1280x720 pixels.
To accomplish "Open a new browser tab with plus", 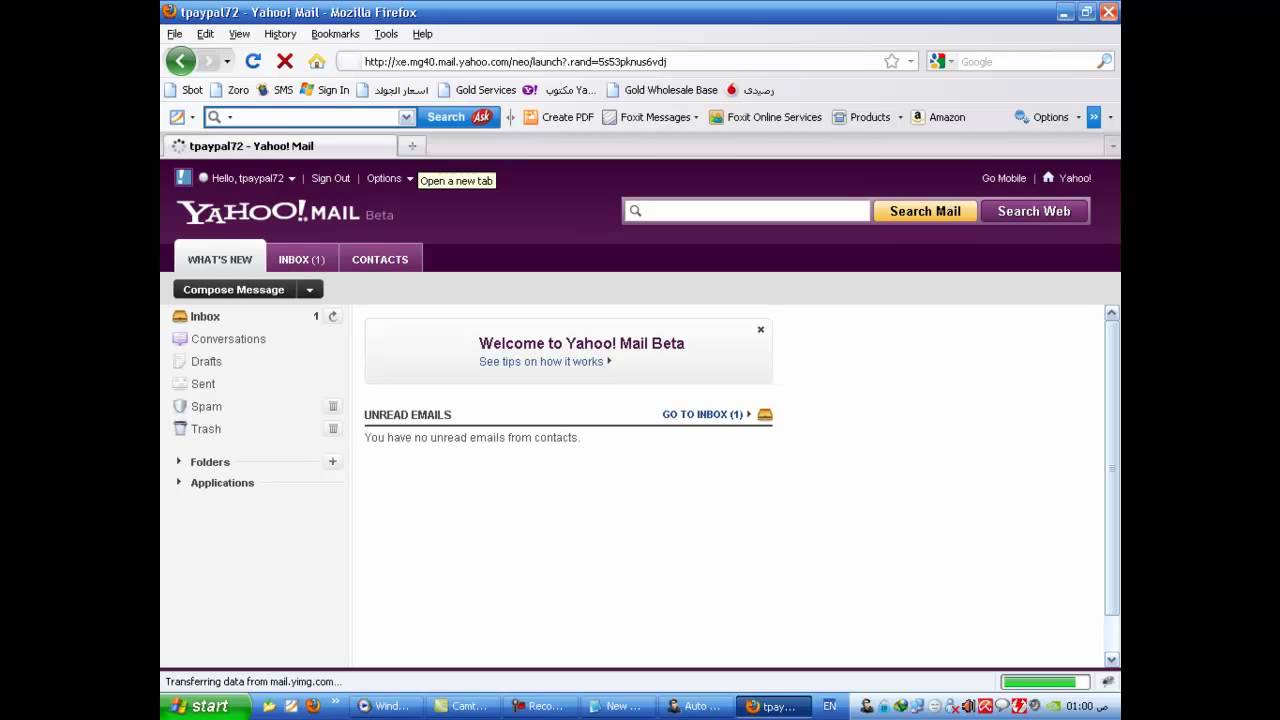I will click(x=412, y=146).
